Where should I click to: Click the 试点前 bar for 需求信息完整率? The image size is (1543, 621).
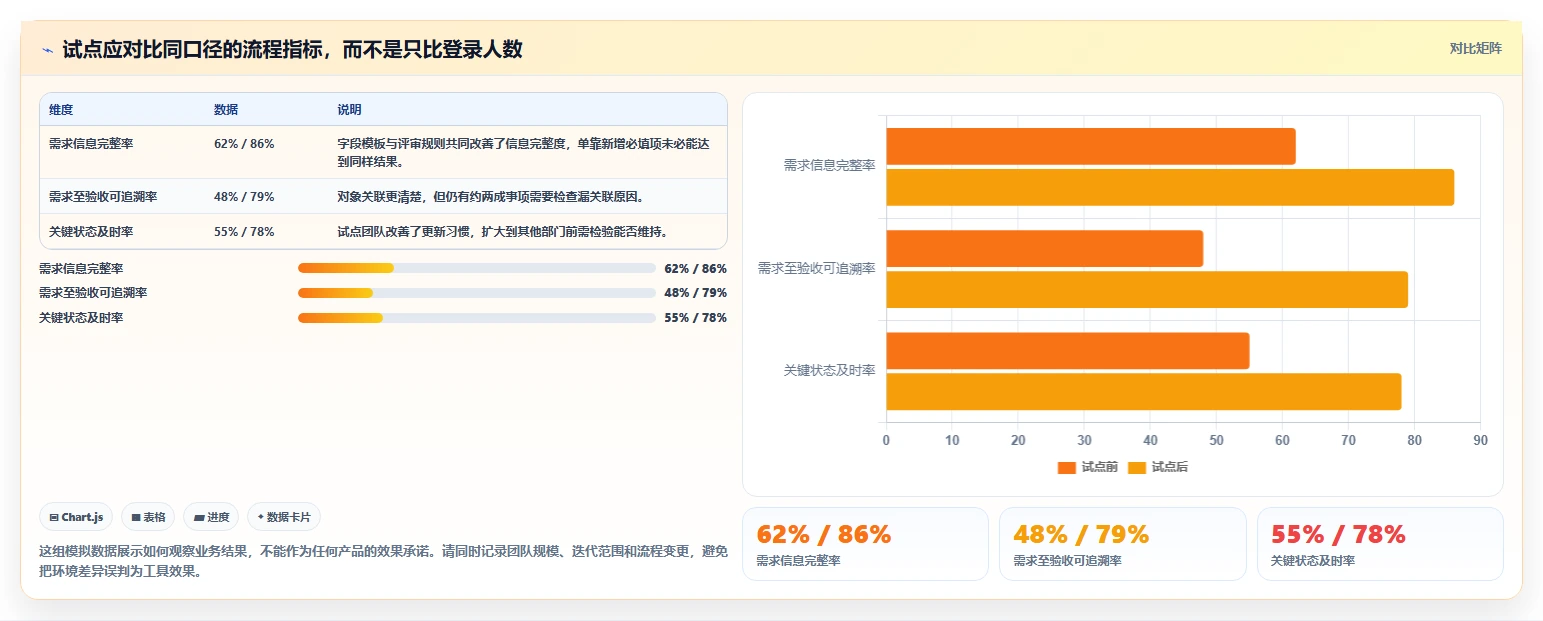coord(1090,146)
